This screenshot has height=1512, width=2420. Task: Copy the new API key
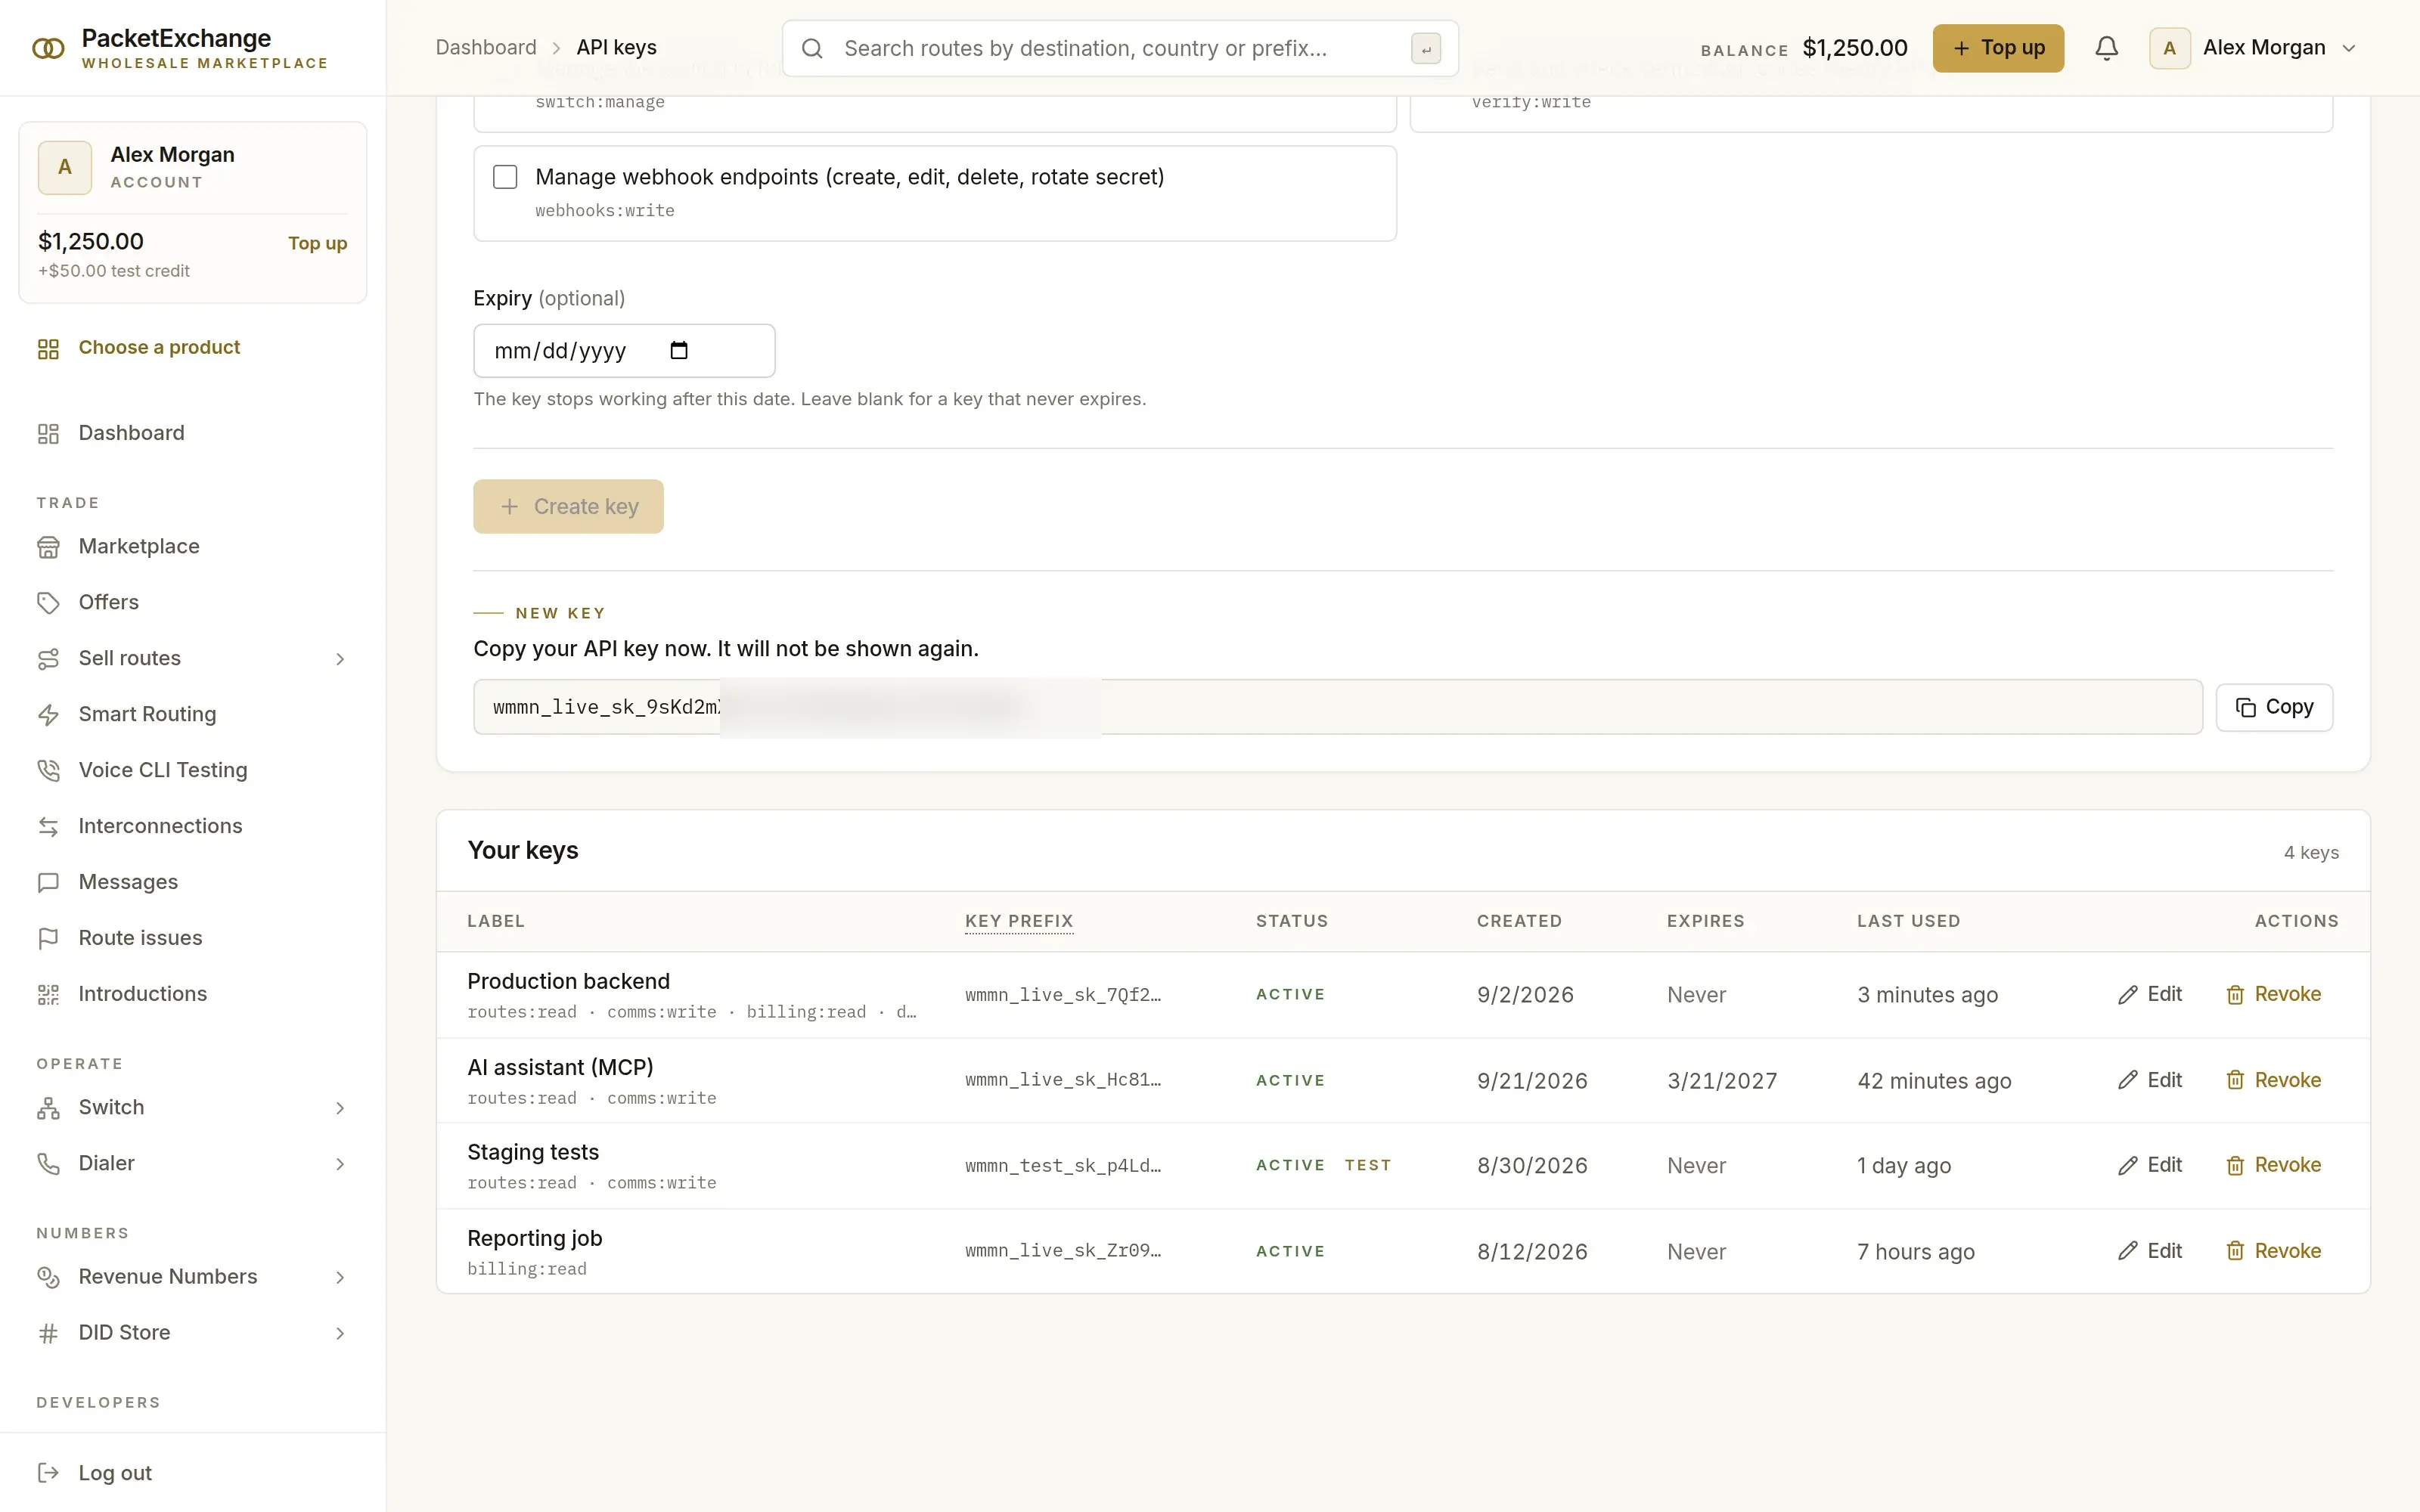[2274, 707]
